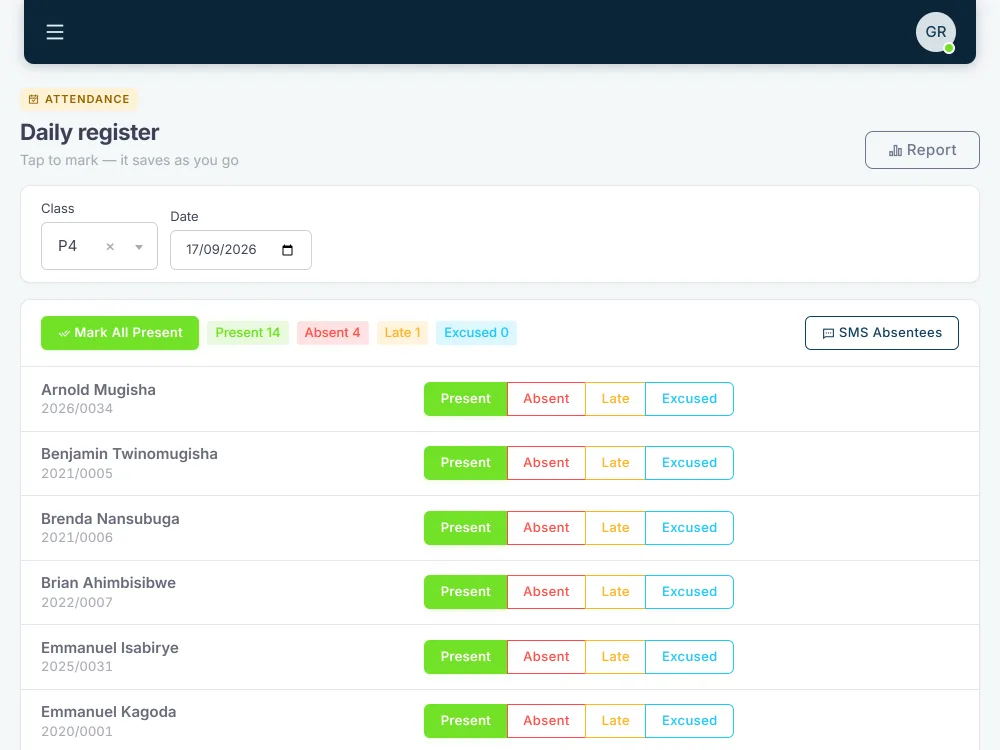Mark Brenda Nansubuga as Late
The image size is (1000, 750).
coord(615,528)
